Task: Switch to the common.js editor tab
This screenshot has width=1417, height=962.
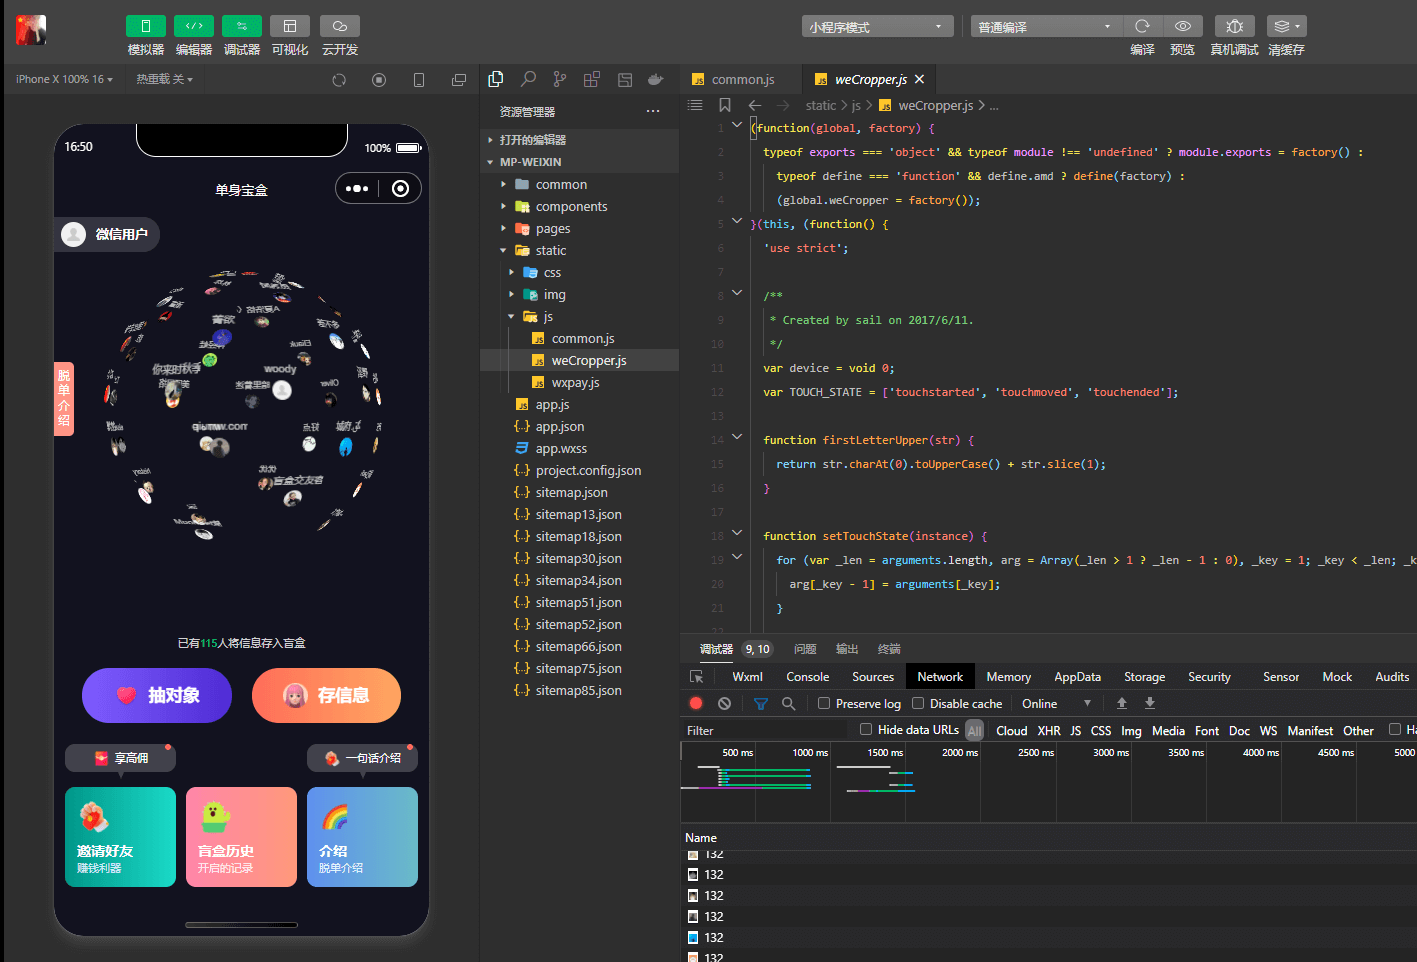Action: [x=742, y=79]
